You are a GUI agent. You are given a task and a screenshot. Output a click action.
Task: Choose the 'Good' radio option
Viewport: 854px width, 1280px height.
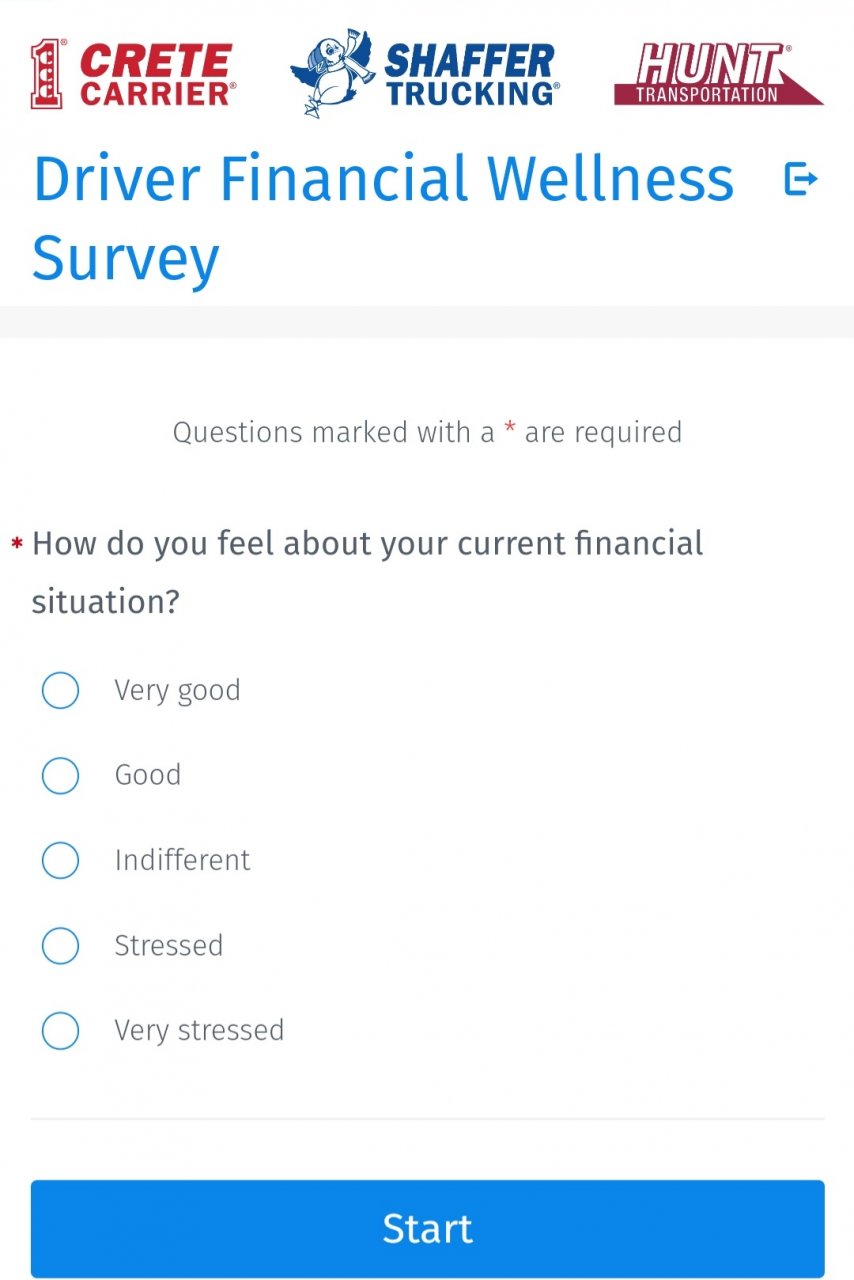(60, 775)
